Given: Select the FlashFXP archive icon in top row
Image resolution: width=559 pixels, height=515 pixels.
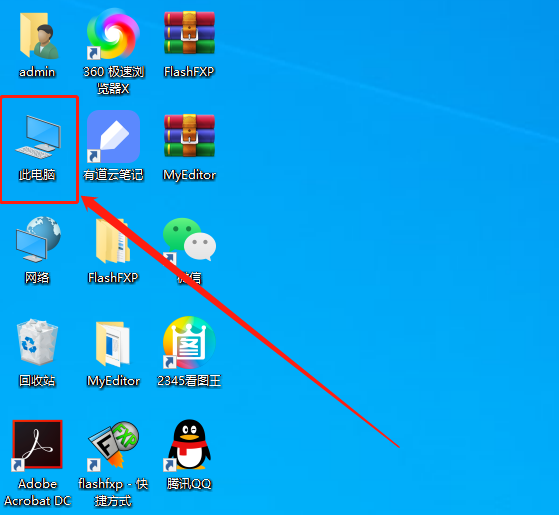Looking at the screenshot, I should 189,33.
